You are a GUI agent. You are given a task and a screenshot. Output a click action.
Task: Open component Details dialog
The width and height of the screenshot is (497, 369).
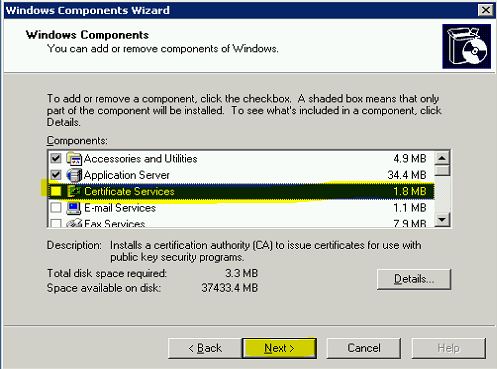(x=414, y=279)
